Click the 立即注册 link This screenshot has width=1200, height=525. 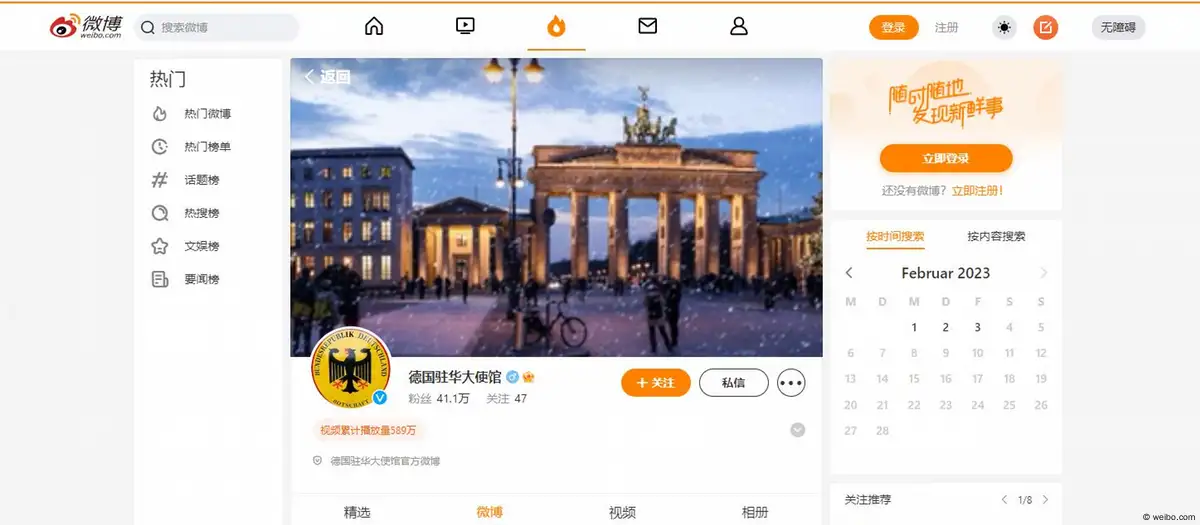977,190
